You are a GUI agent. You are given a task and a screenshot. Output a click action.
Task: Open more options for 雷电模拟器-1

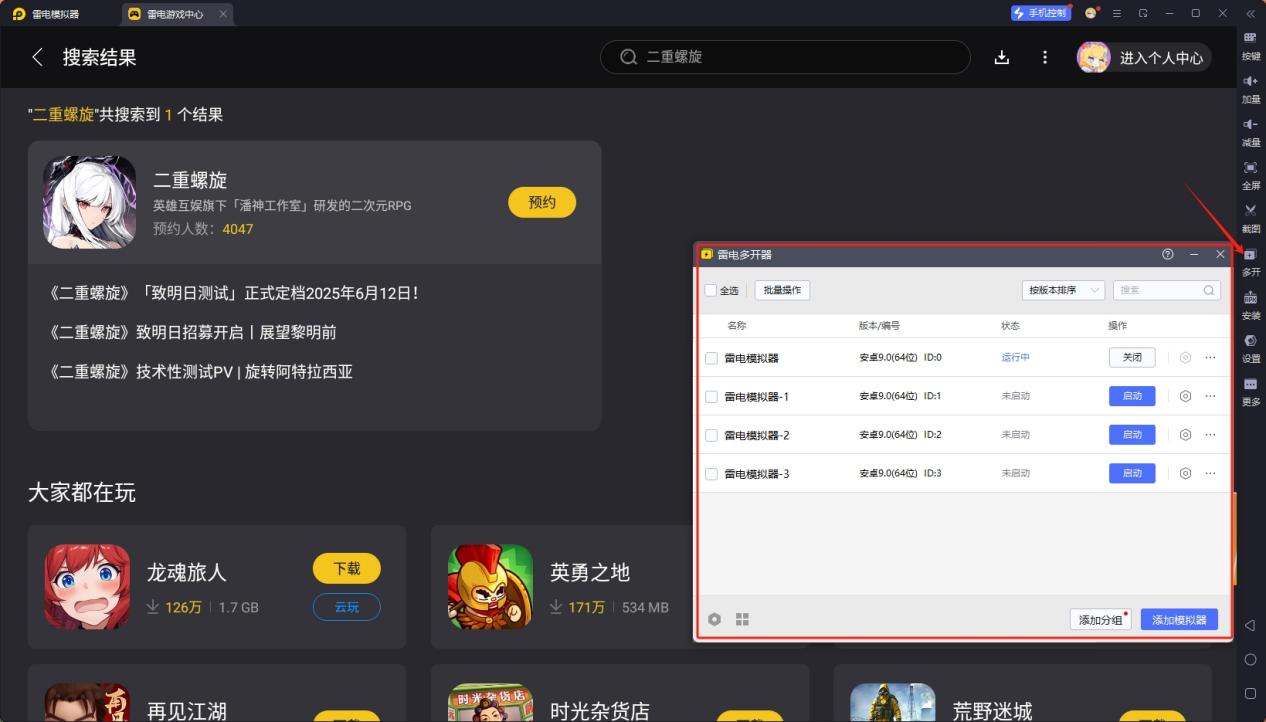[1210, 396]
